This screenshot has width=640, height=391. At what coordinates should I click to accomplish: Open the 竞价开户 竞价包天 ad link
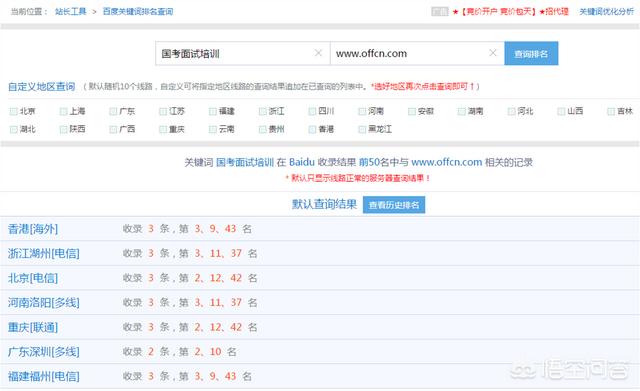click(510, 11)
